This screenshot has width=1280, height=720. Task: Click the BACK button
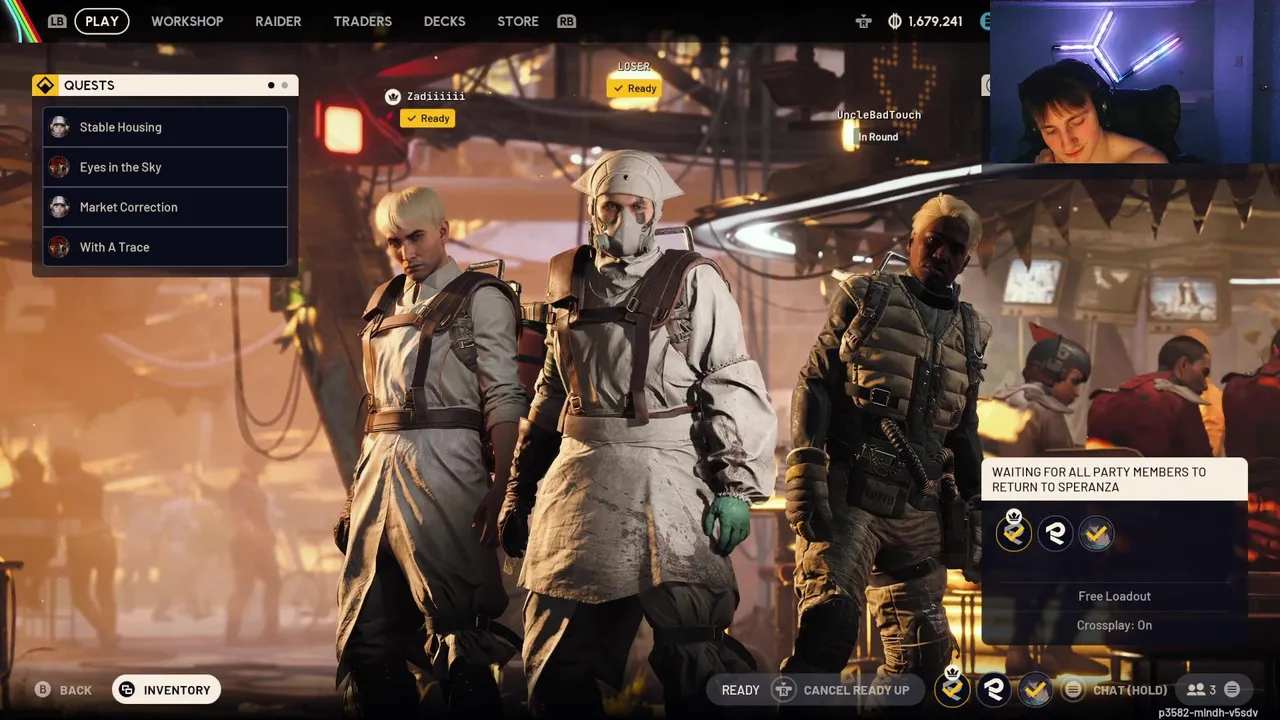pos(75,690)
